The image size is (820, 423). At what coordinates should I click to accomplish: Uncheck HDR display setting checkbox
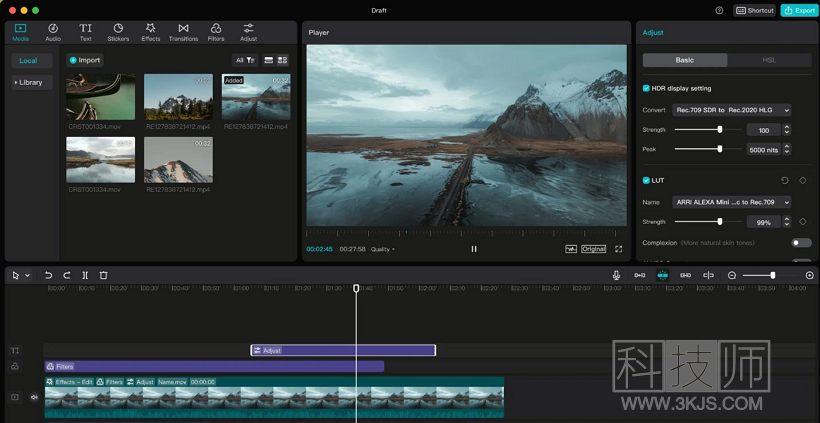click(x=646, y=88)
